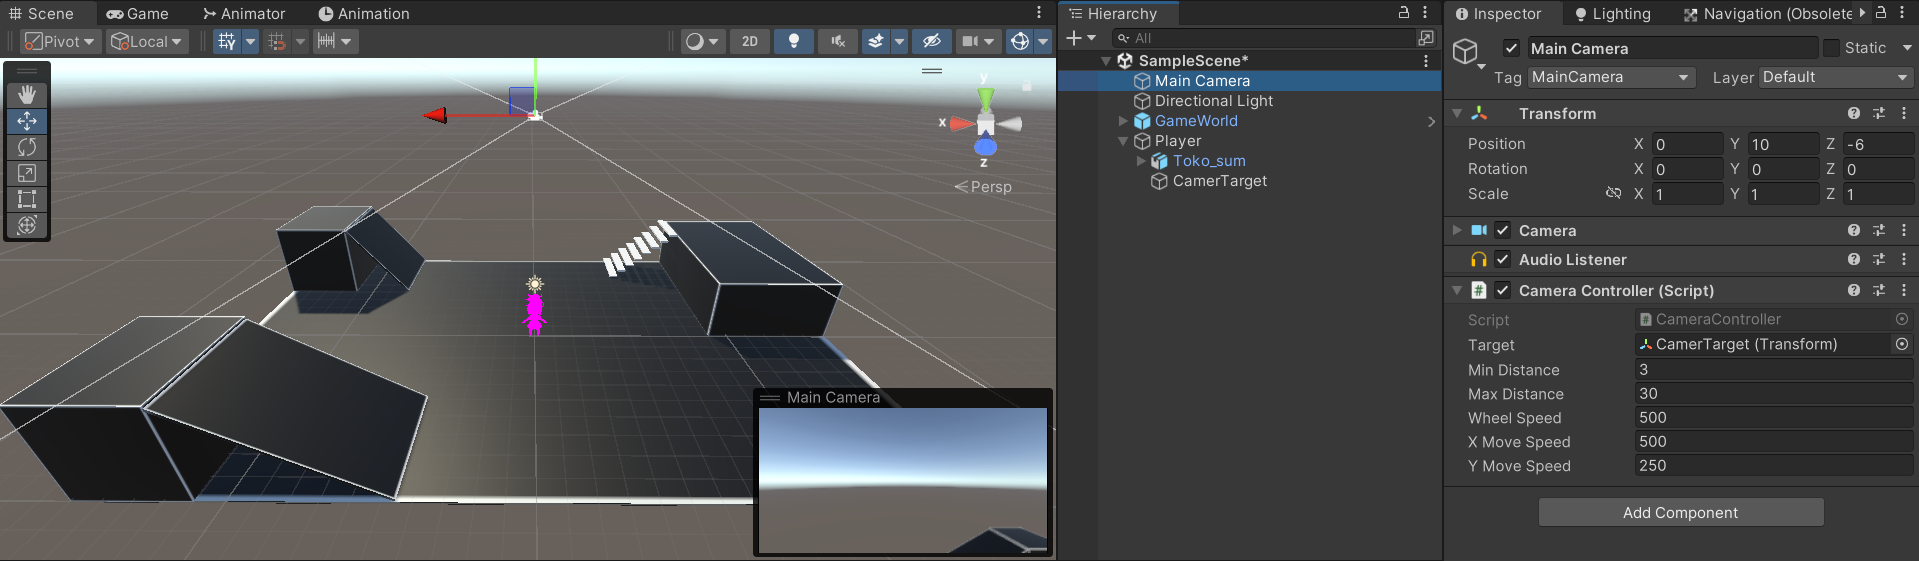
Task: Open Transform help reference icon
Action: pos(1854,114)
